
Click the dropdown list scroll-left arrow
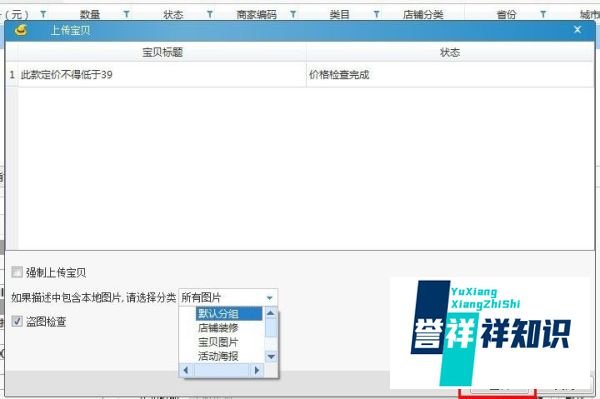(x=186, y=370)
